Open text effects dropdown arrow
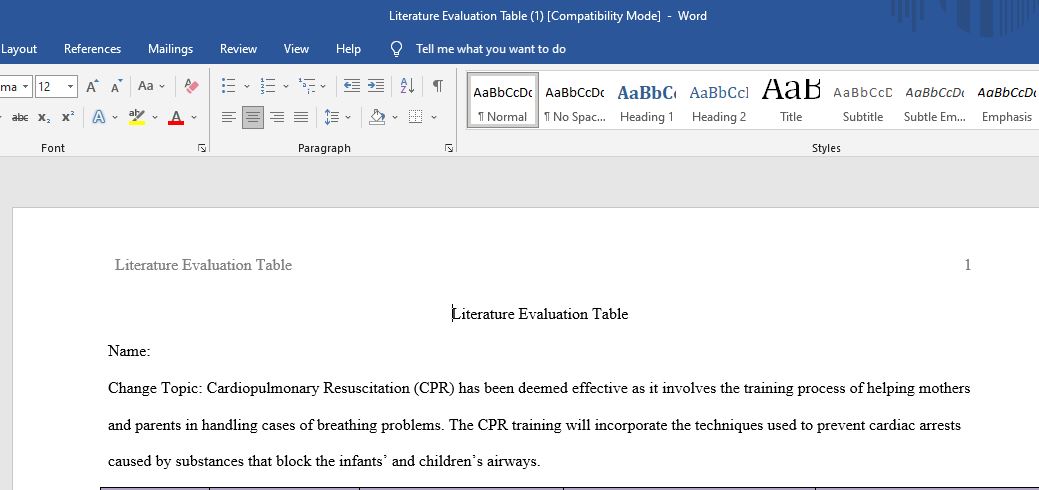 115,117
